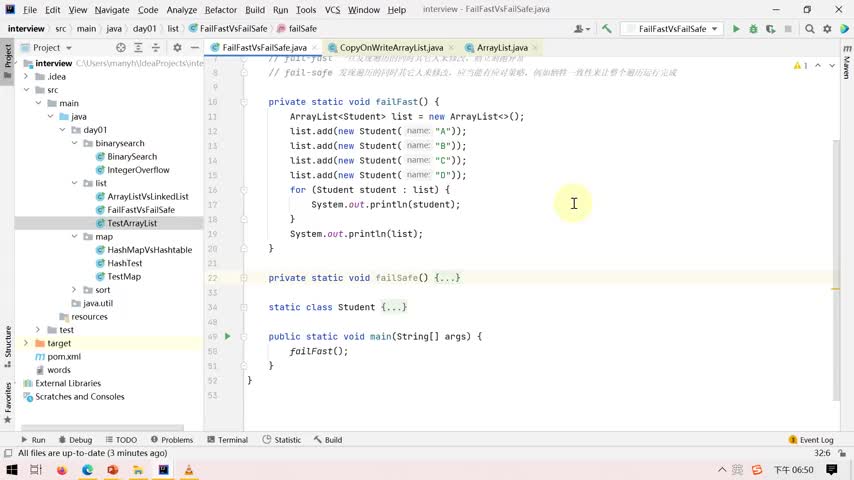Click the stop process icon
Viewport: 854px width, 480px height.
pos(788,29)
